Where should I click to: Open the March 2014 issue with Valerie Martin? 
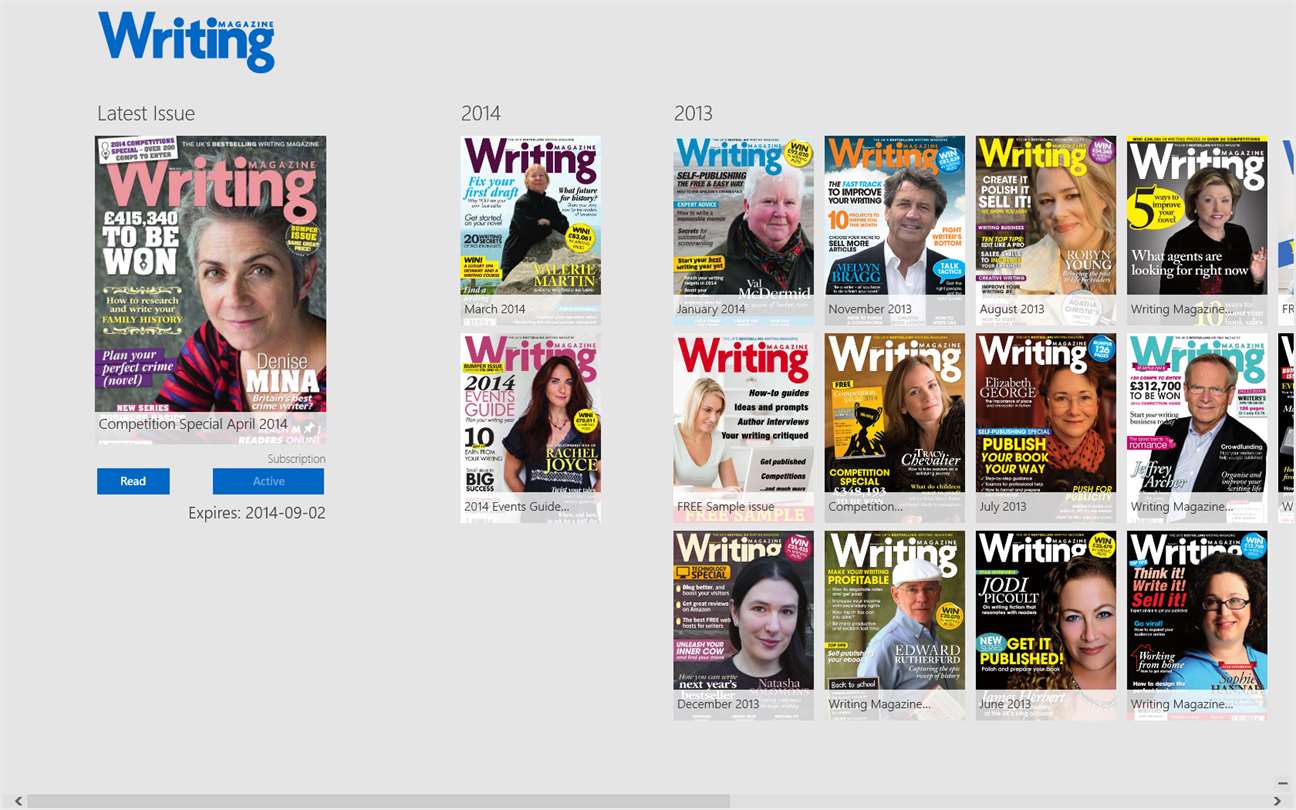[531, 231]
